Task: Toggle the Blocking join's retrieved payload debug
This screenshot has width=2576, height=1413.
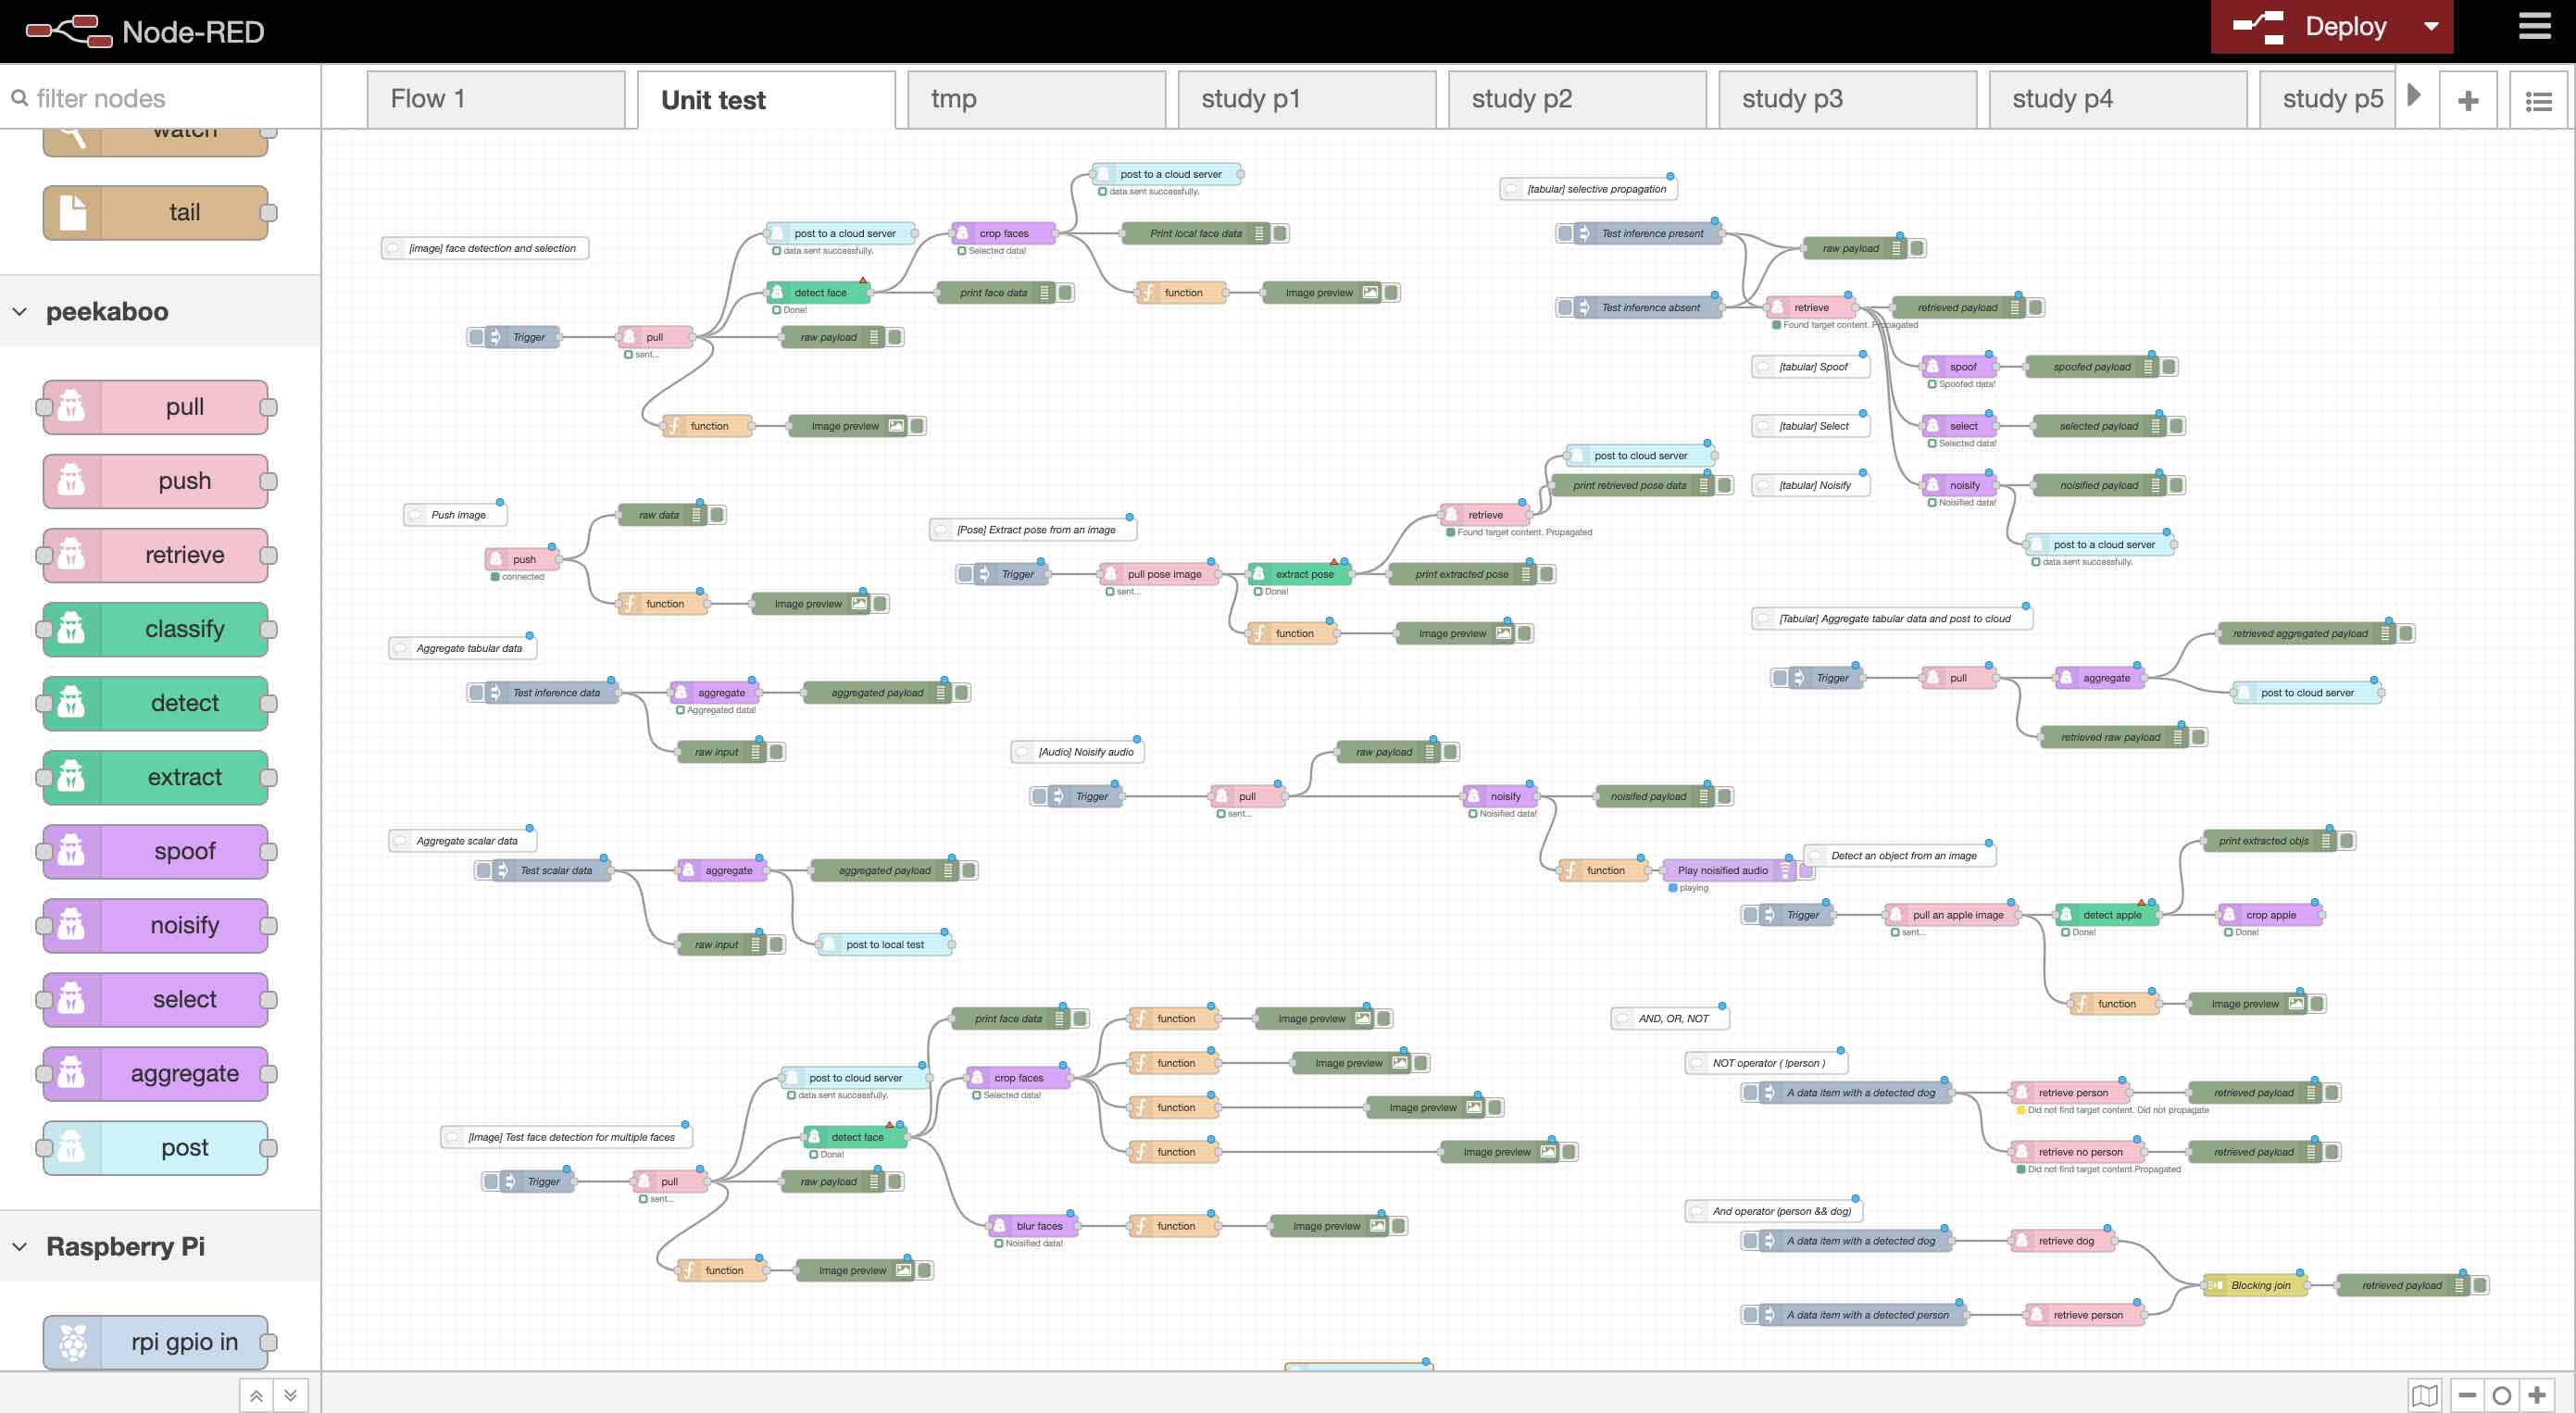Action: 2480,1286
